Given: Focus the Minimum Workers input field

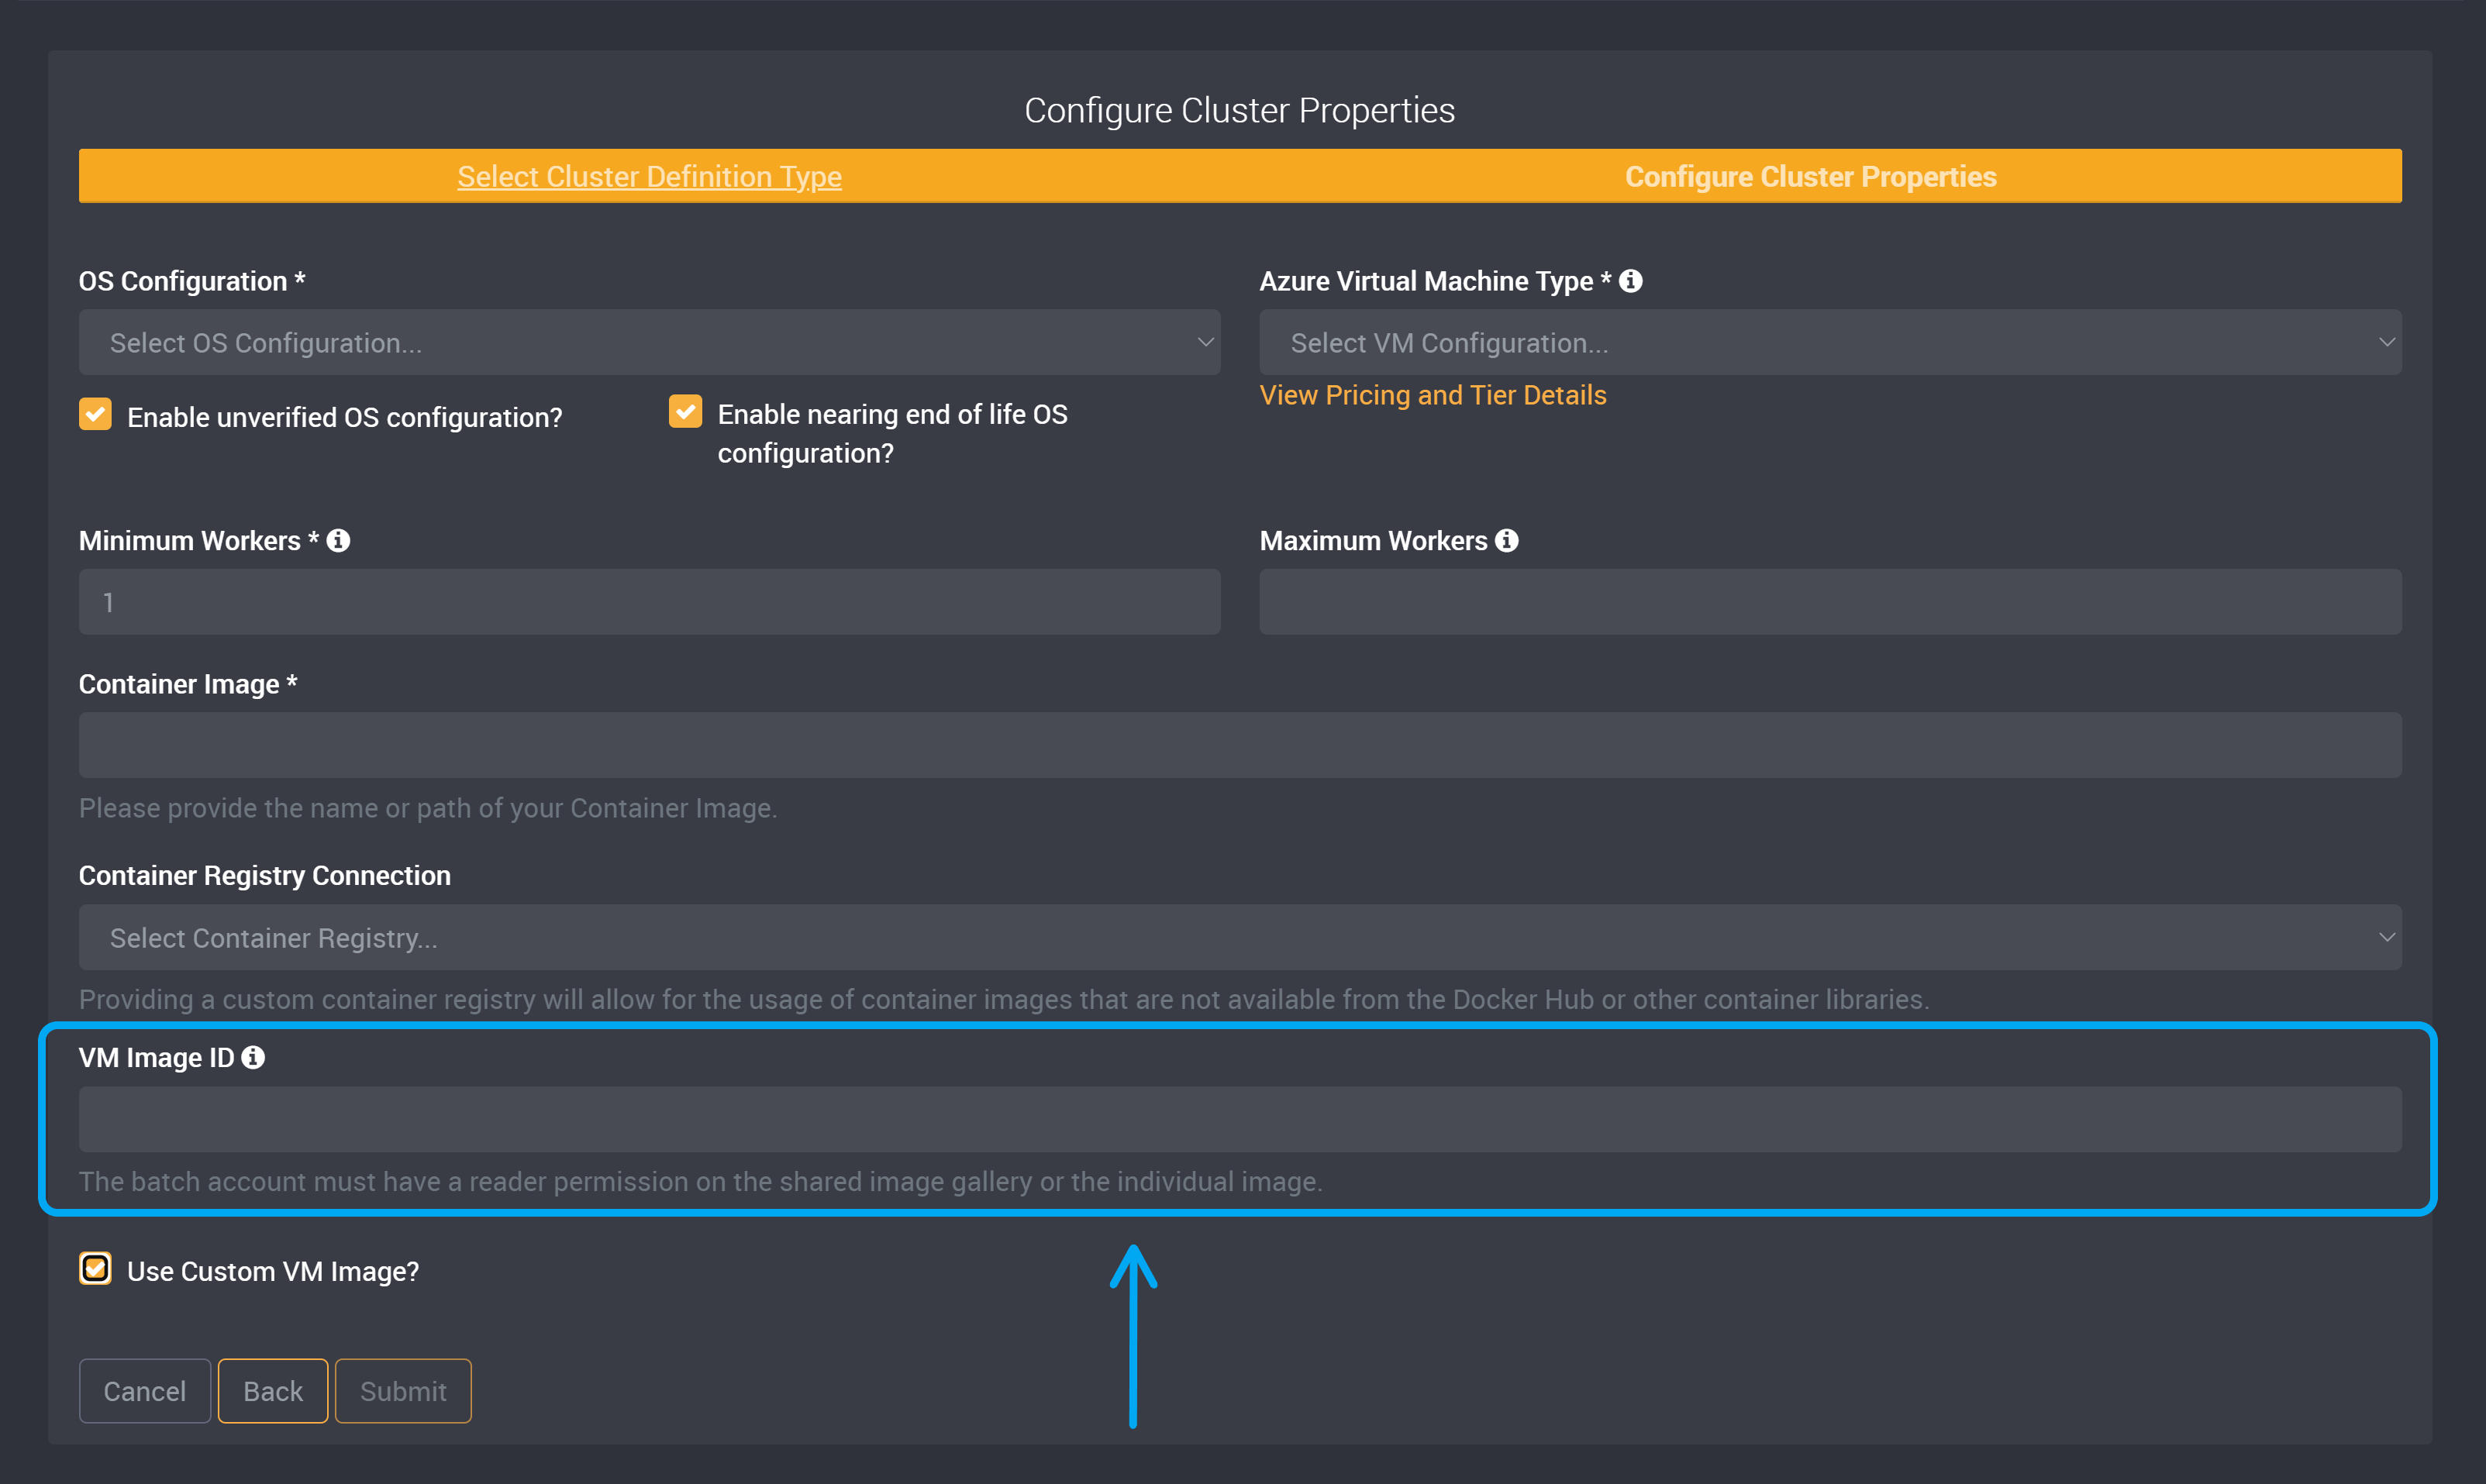Looking at the screenshot, I should (x=649, y=602).
